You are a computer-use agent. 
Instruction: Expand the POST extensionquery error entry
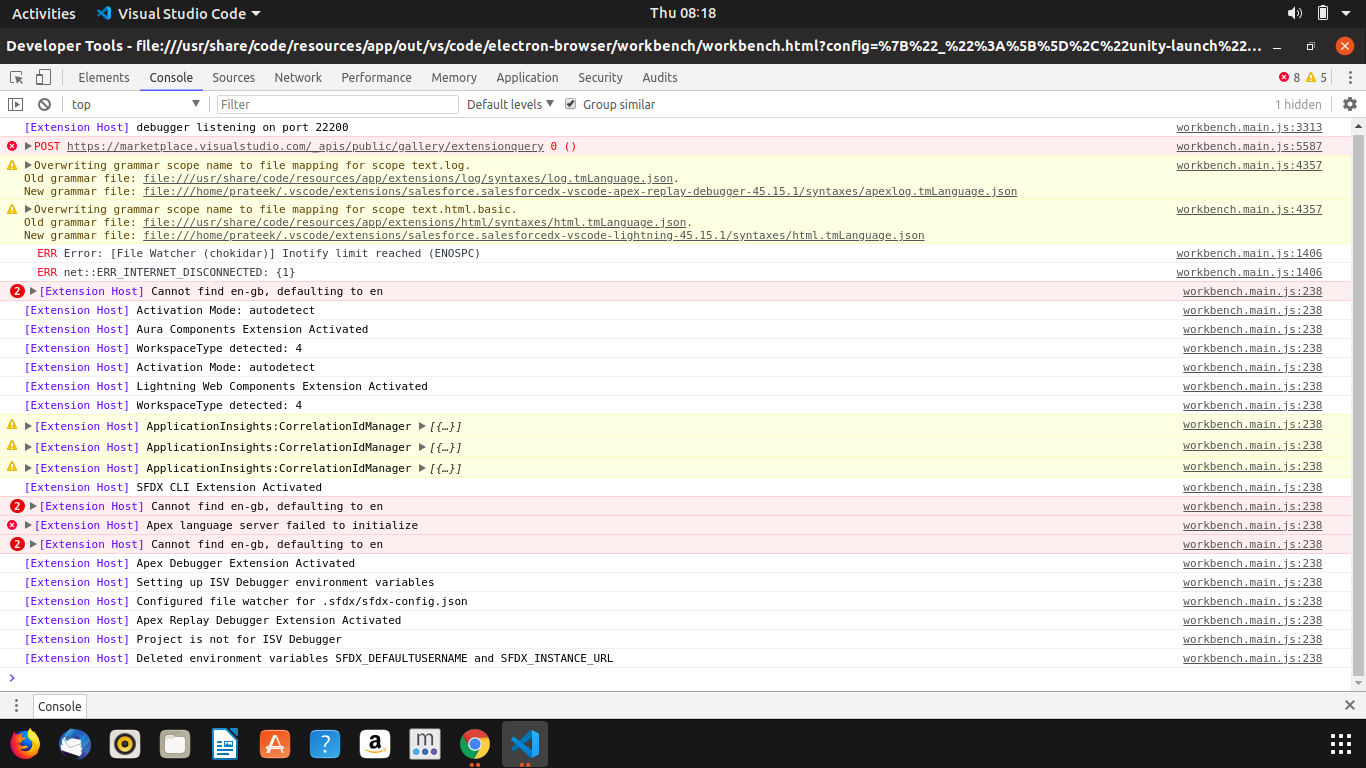pyautogui.click(x=31, y=146)
